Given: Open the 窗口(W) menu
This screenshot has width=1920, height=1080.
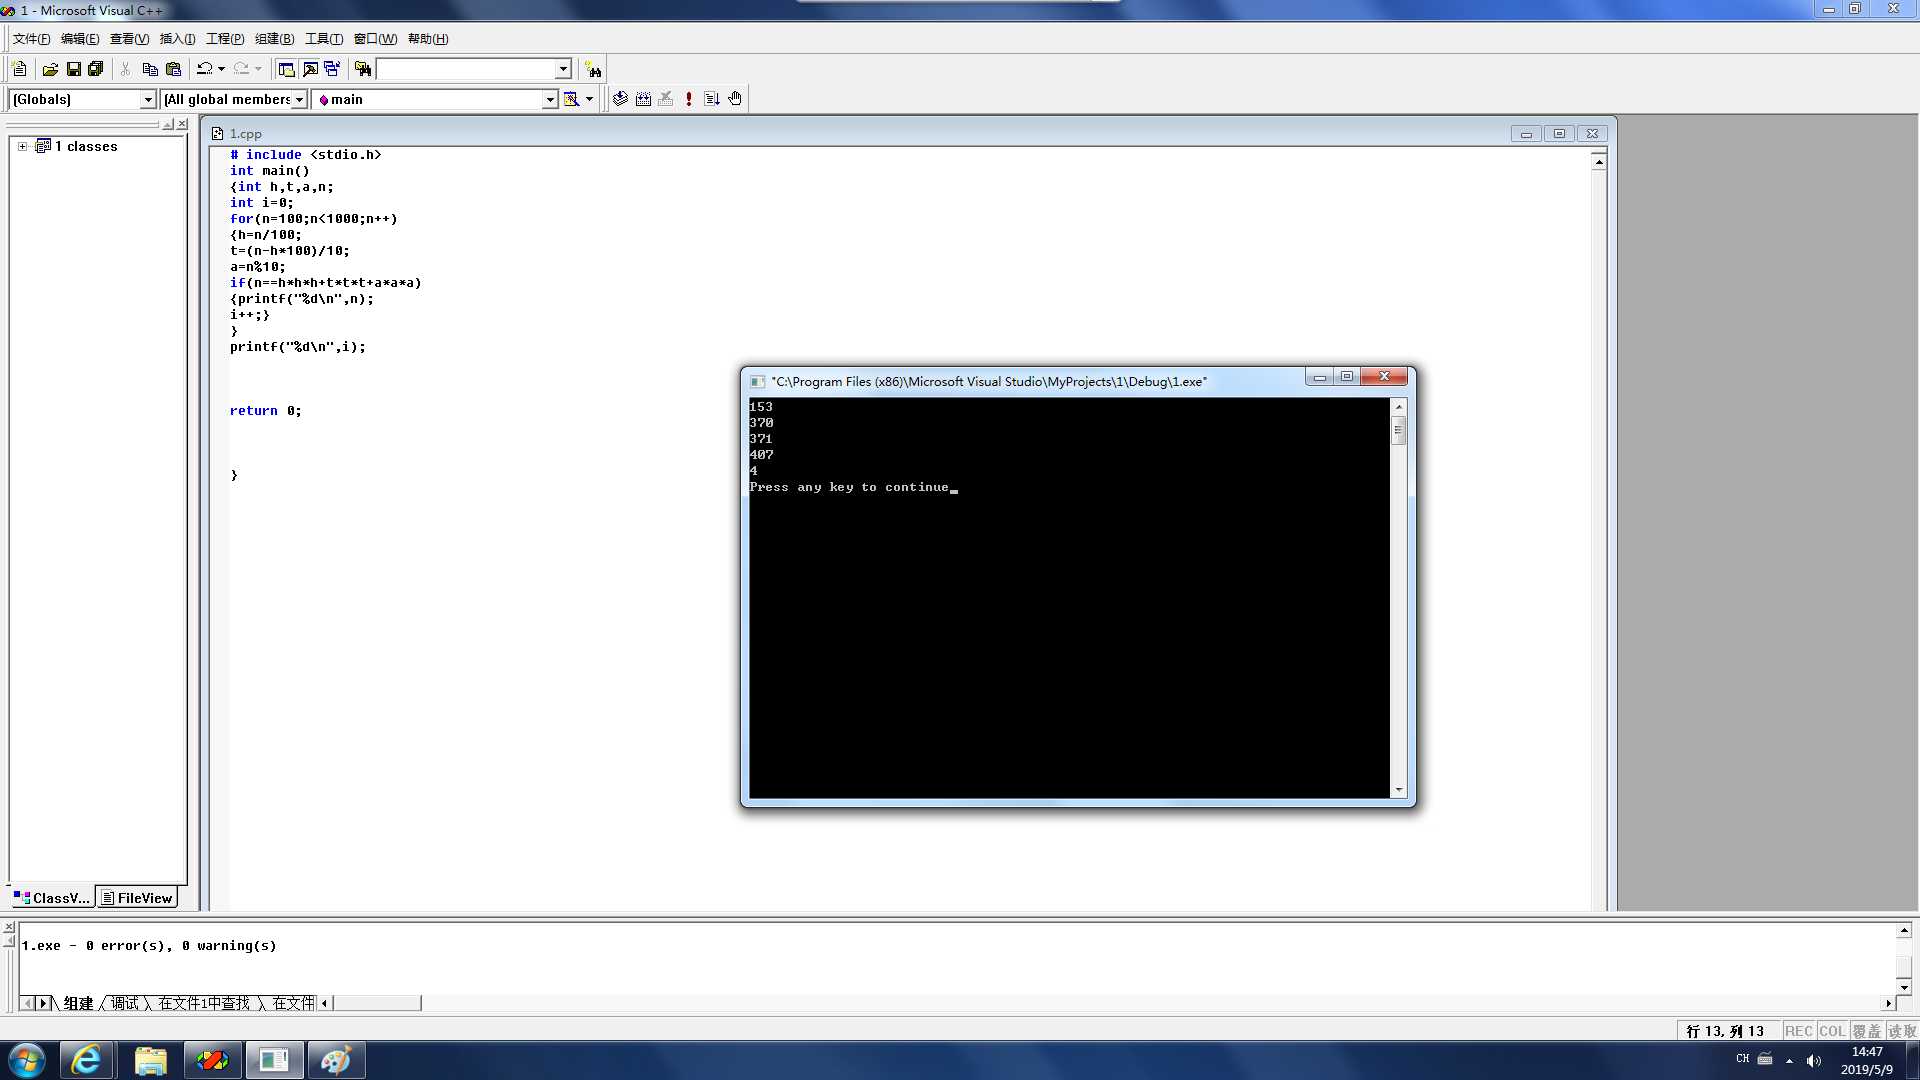Looking at the screenshot, I should point(375,39).
